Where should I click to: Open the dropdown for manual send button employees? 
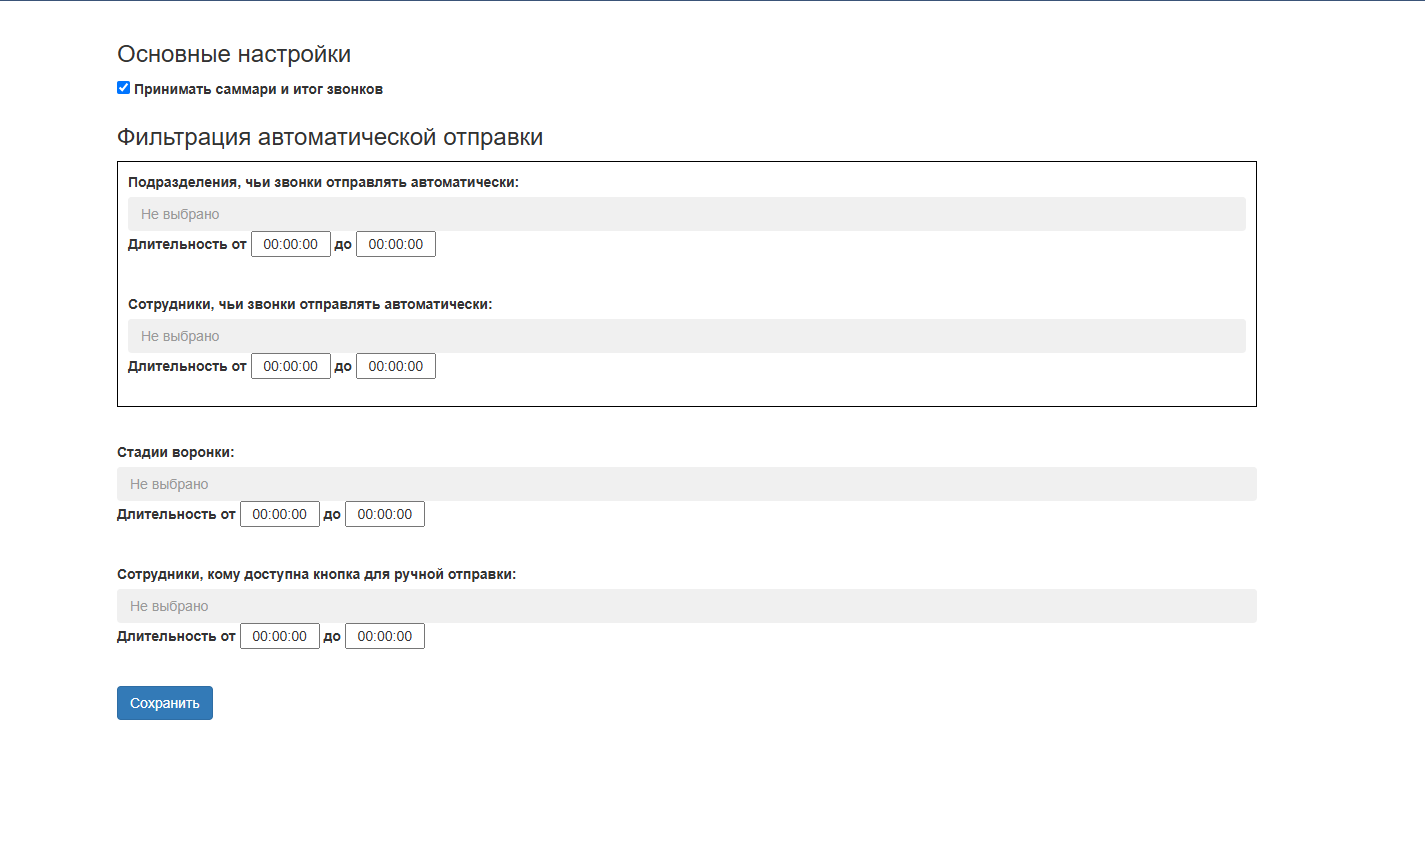click(686, 606)
